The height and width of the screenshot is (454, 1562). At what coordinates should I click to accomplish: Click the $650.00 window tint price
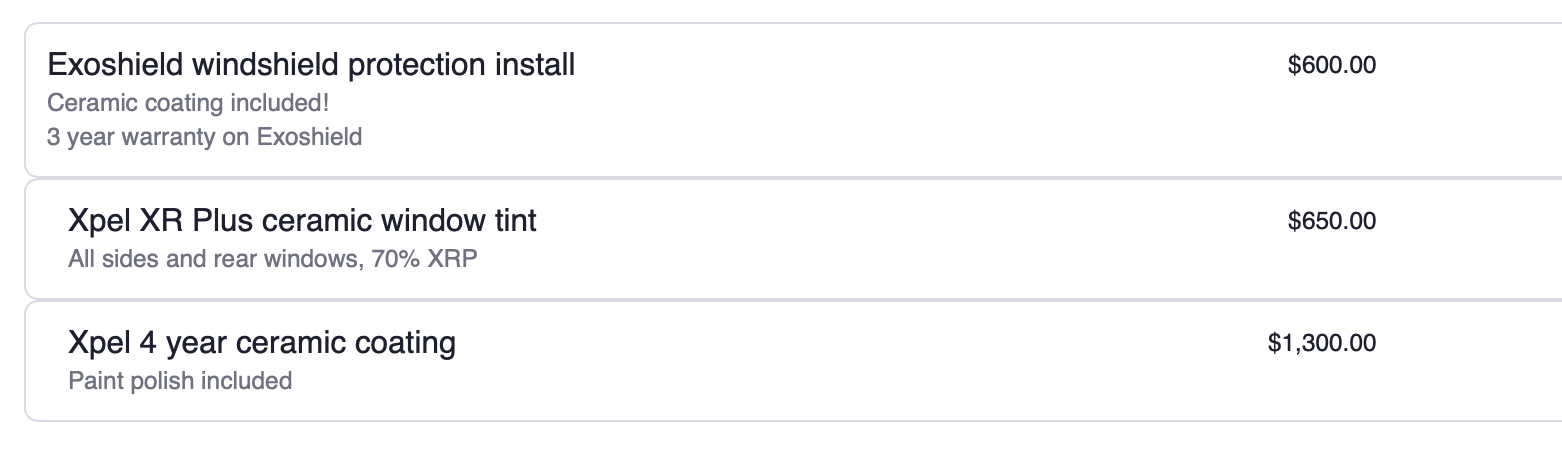pyautogui.click(x=1331, y=221)
